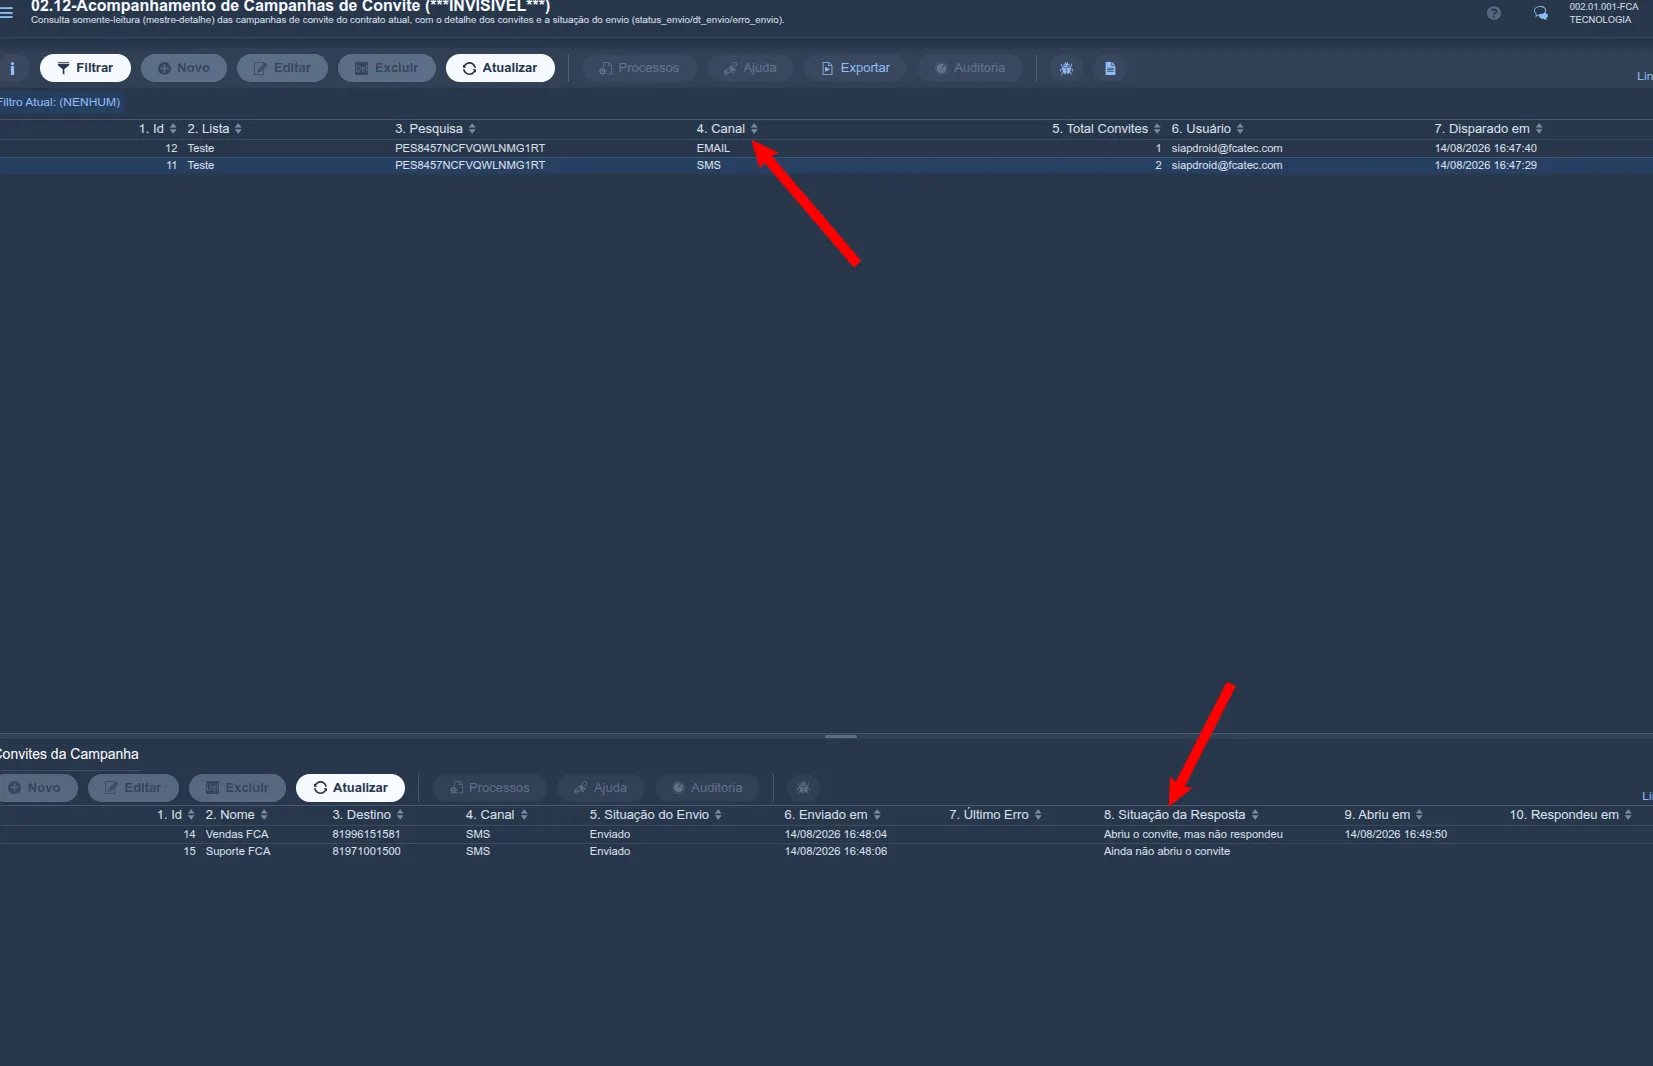1653x1066 pixels.
Task: Open the hamburger menu icon
Action: click(x=6, y=13)
